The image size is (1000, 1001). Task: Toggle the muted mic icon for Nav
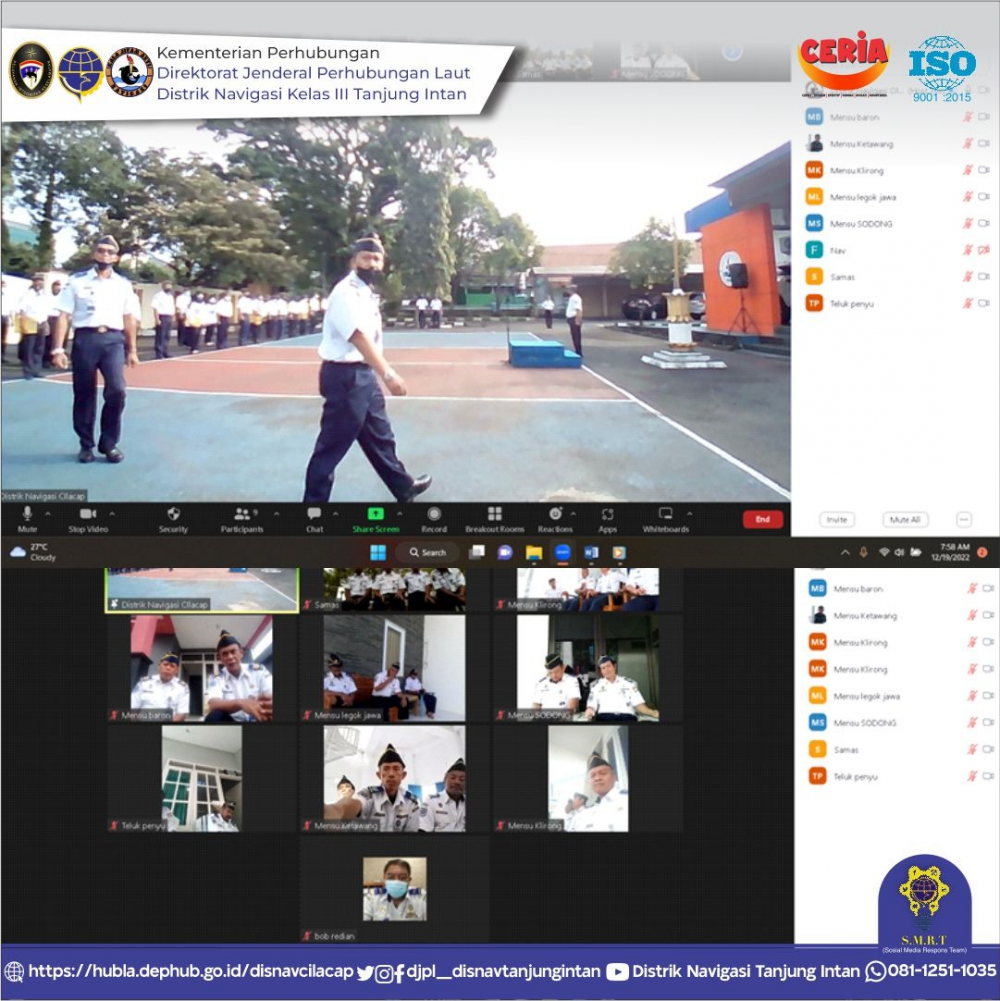point(967,250)
